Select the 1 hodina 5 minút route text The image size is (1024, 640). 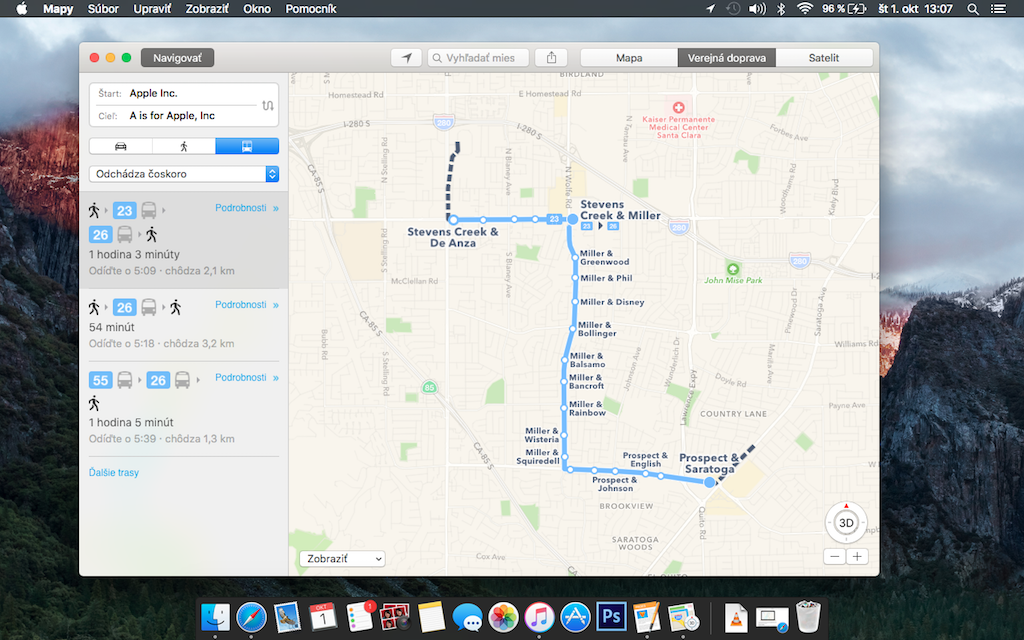pyautogui.click(x=131, y=423)
